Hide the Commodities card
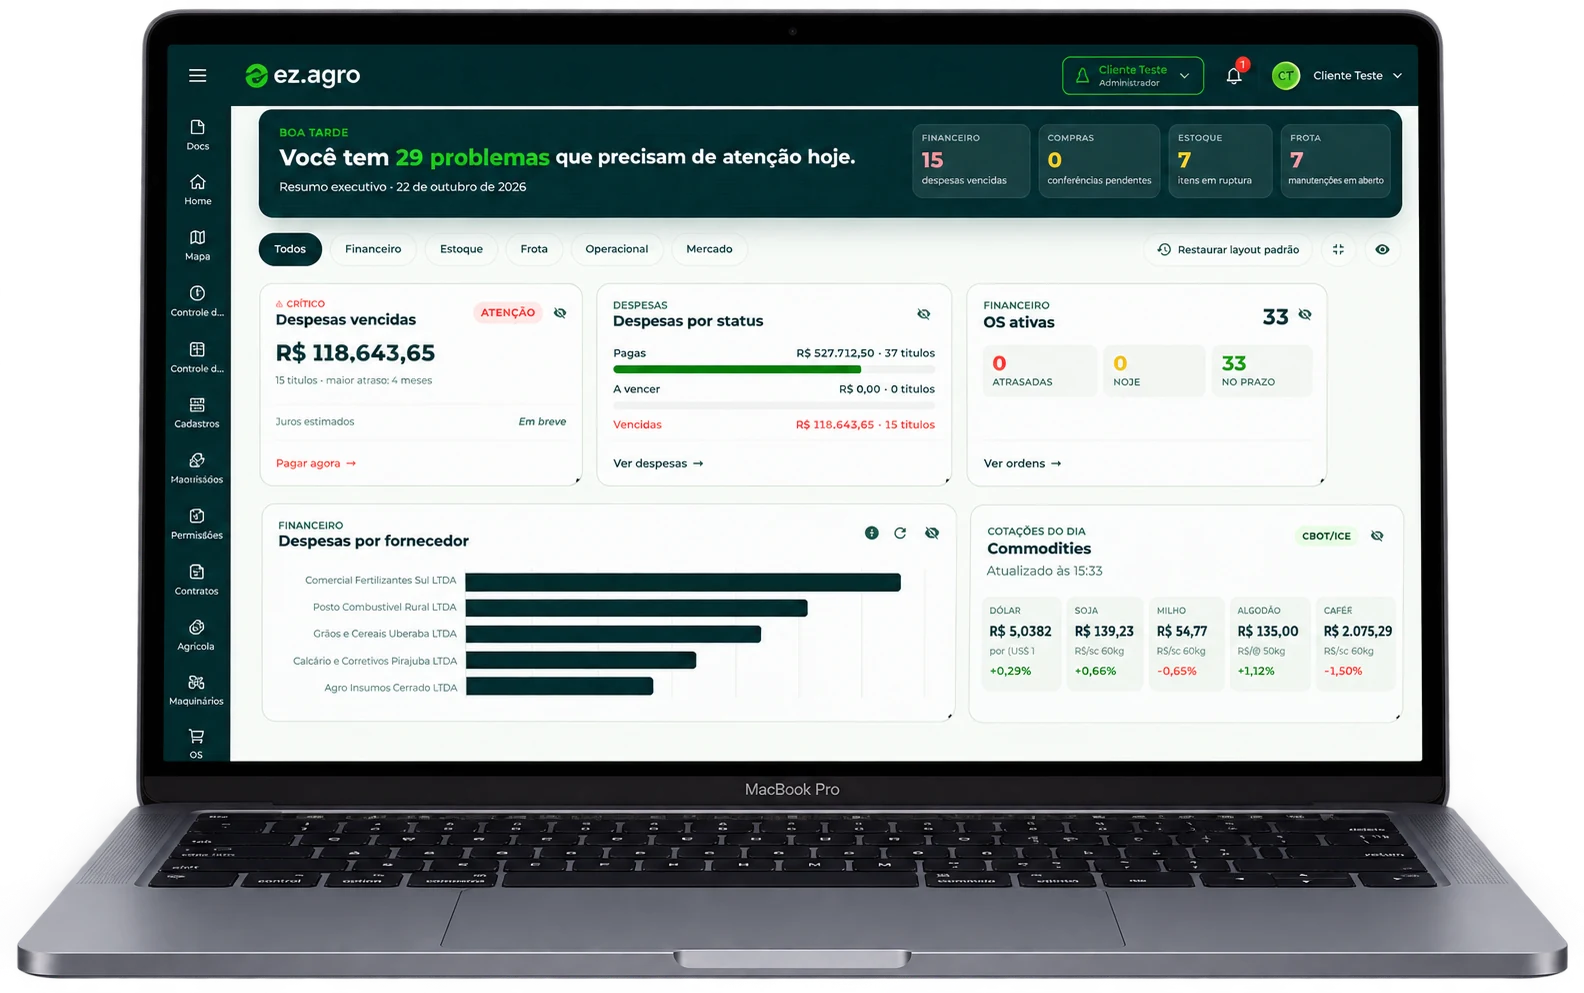 [1377, 536]
